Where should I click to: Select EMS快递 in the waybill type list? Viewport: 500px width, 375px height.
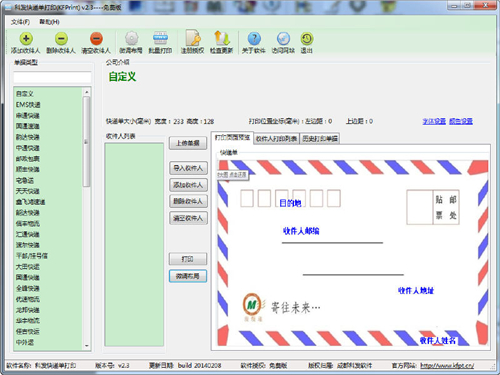pos(28,105)
